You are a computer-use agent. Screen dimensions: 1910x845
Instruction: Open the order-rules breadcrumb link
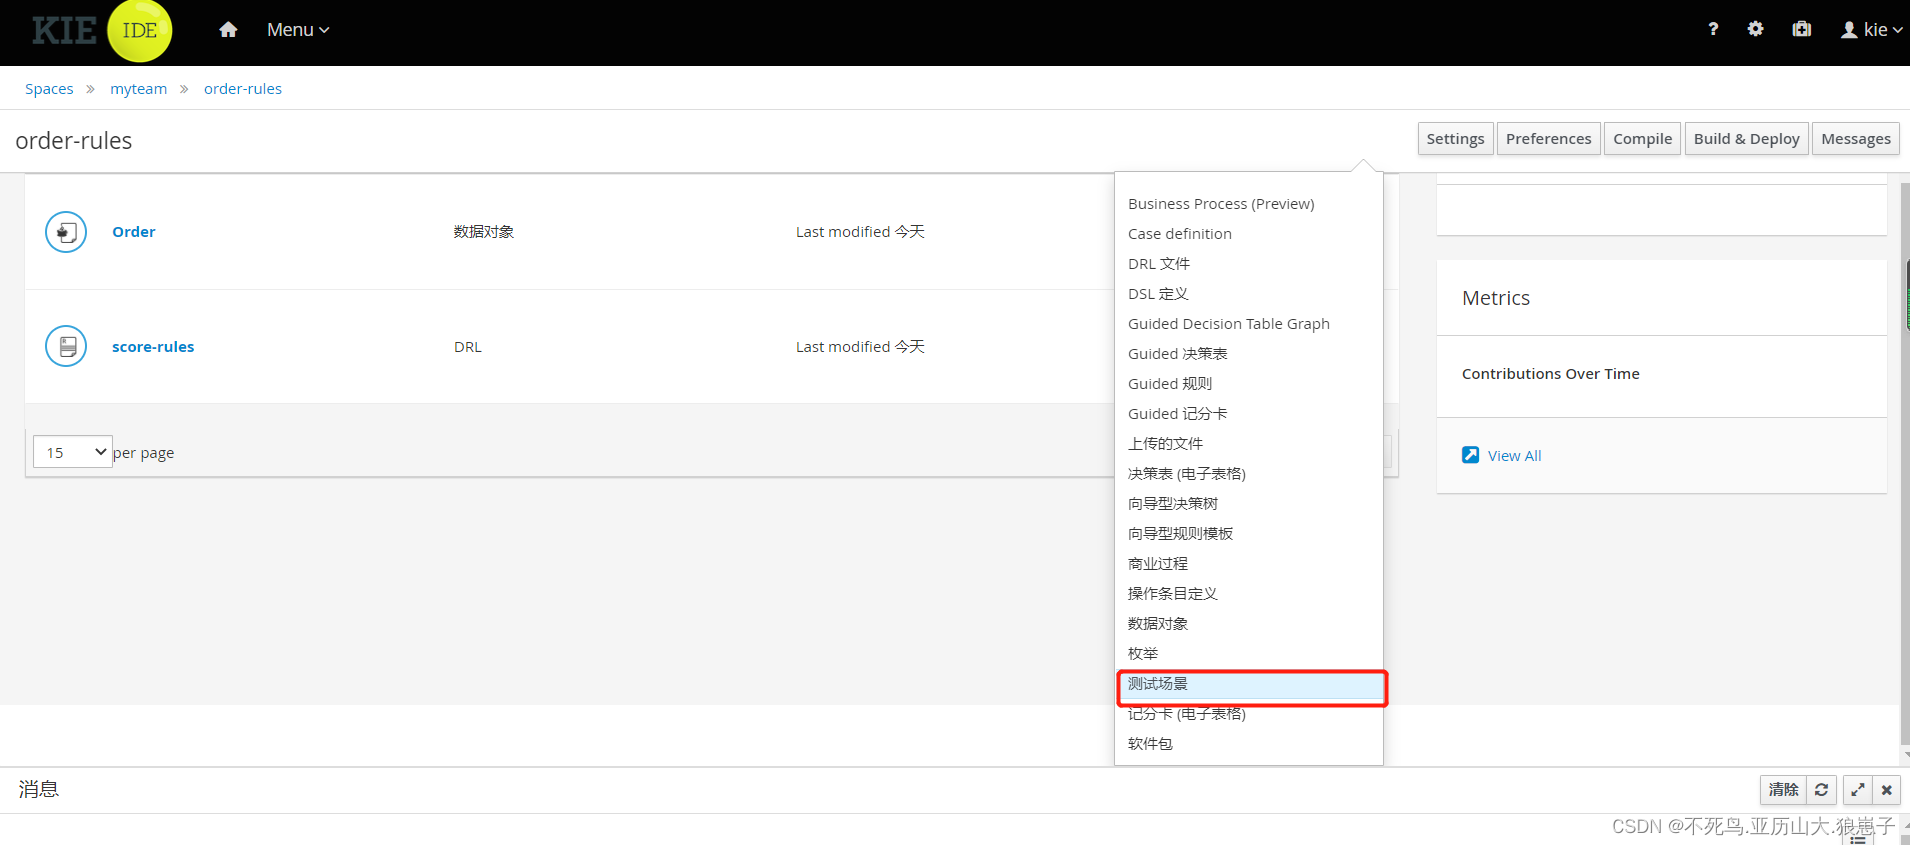coord(243,89)
